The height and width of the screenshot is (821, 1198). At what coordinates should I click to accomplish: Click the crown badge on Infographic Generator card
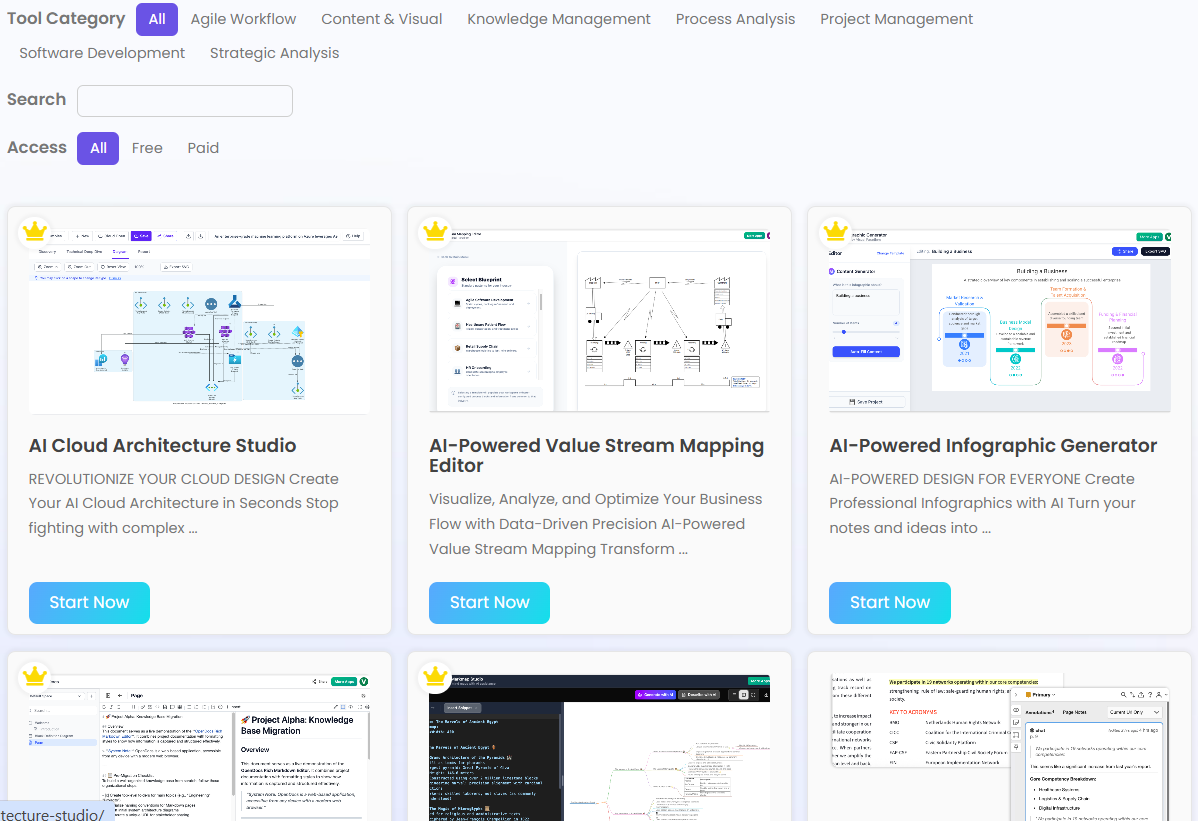click(835, 232)
